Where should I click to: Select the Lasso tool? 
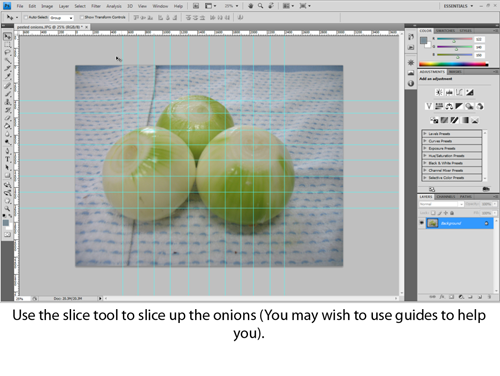(7, 53)
